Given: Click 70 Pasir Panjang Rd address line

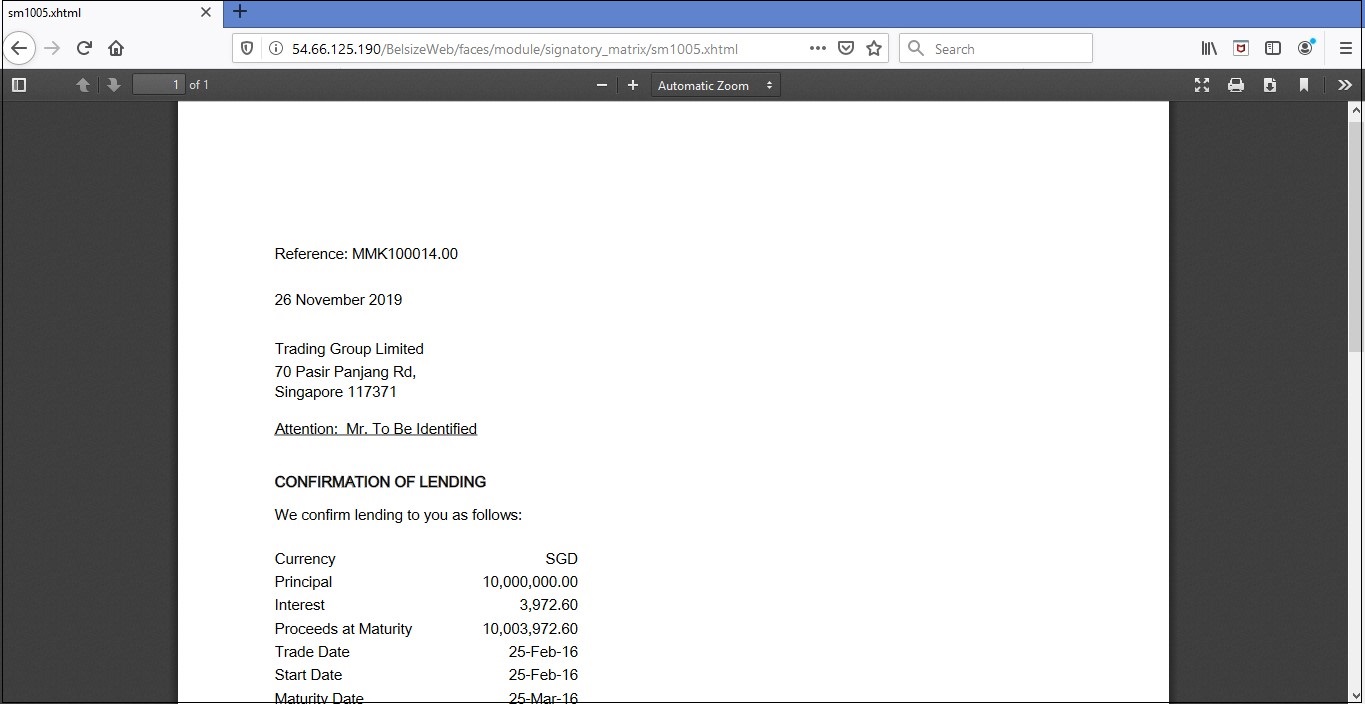Looking at the screenshot, I should click(x=345, y=372).
